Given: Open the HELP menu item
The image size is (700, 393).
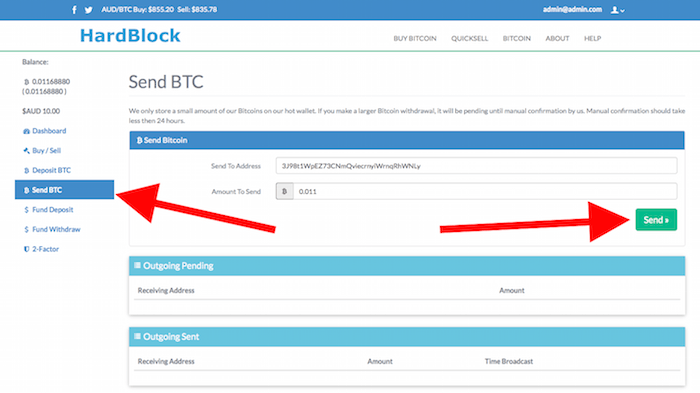Looking at the screenshot, I should [592, 38].
